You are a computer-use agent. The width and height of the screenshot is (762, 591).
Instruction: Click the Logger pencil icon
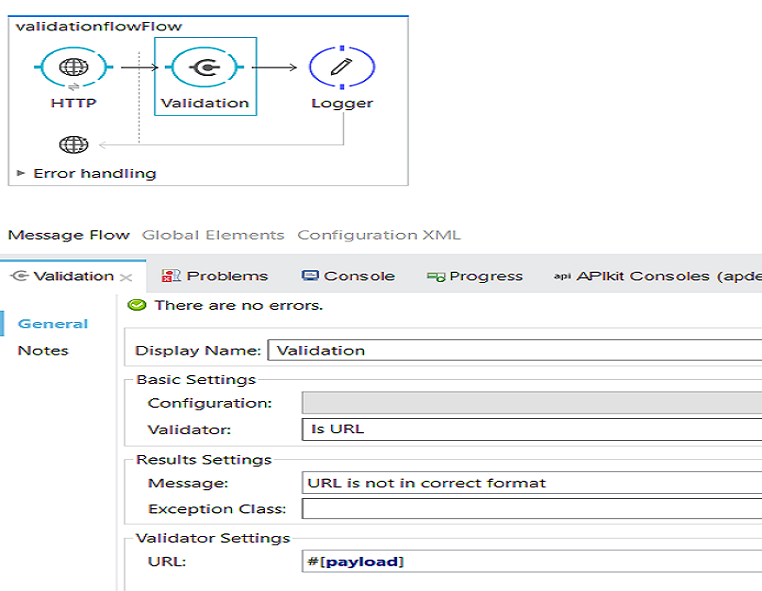pyautogui.click(x=341, y=68)
